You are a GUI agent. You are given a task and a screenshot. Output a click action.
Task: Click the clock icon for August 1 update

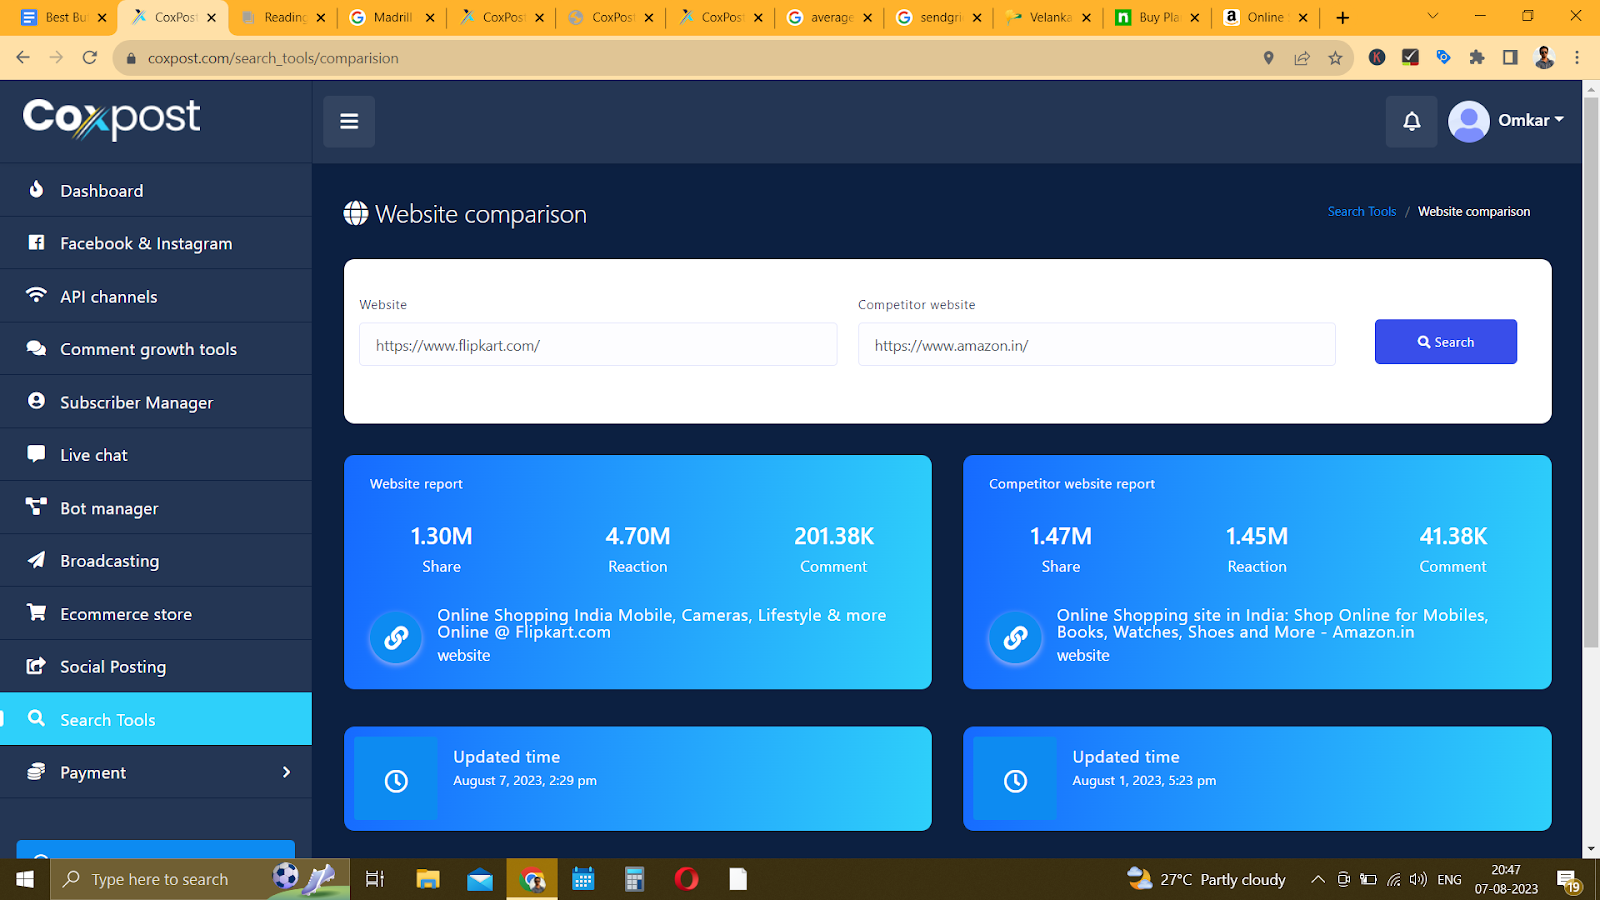coord(1015,781)
